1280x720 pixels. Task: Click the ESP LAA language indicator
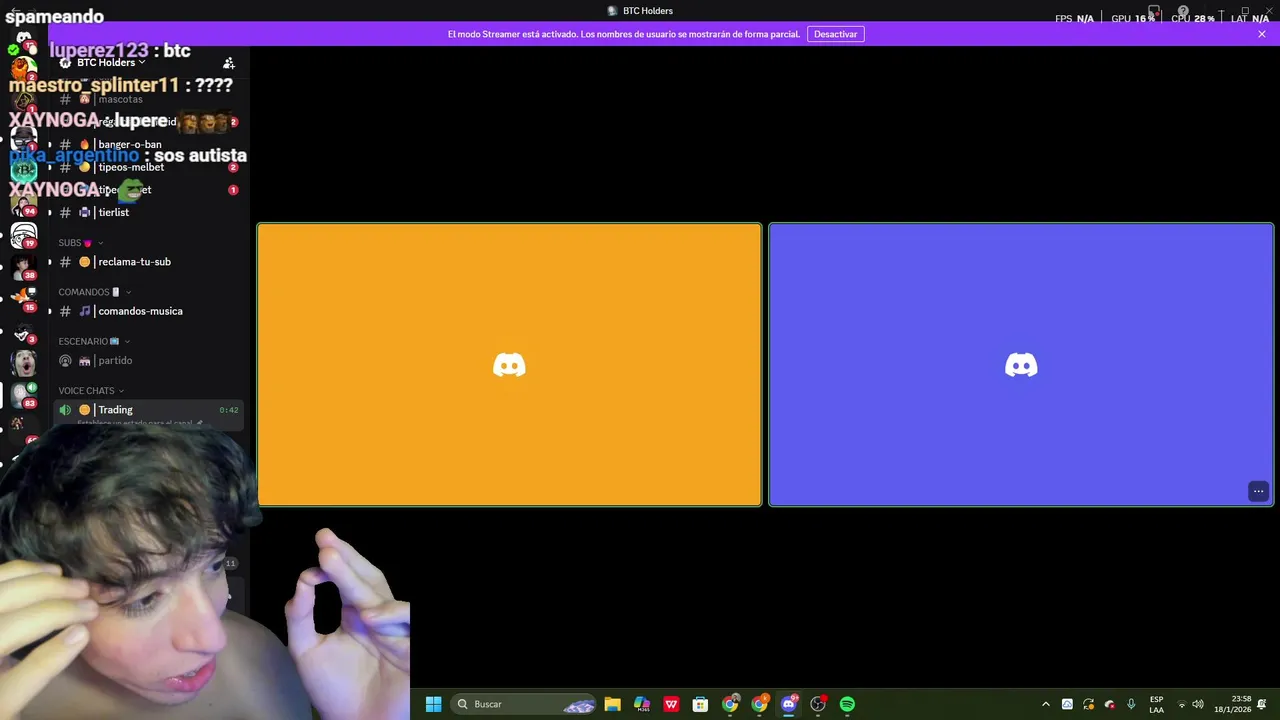coord(1156,704)
